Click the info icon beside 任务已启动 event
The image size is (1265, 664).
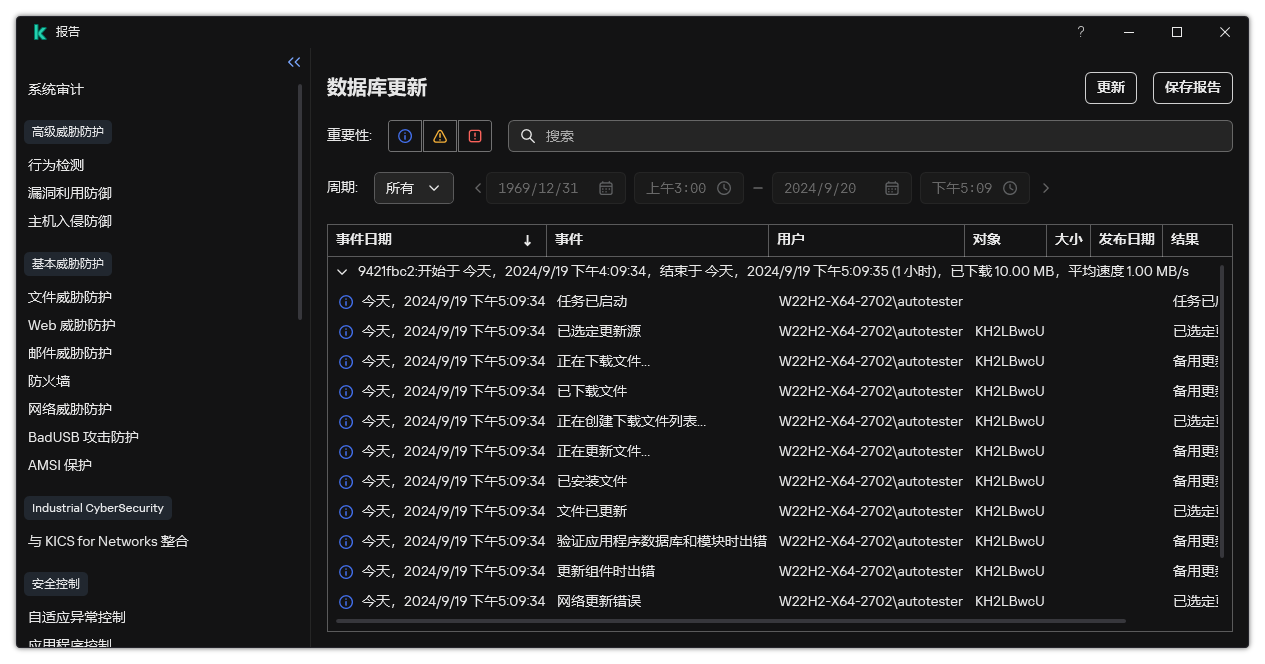point(346,301)
